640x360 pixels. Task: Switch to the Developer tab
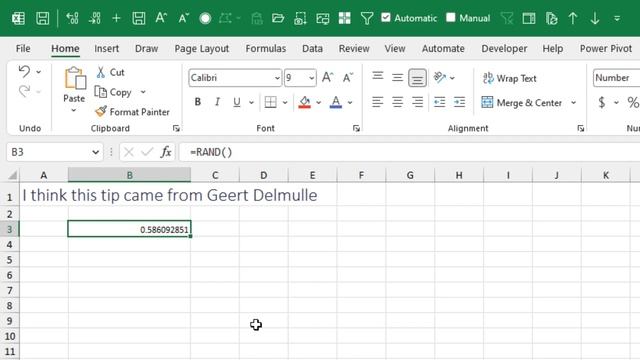(504, 49)
